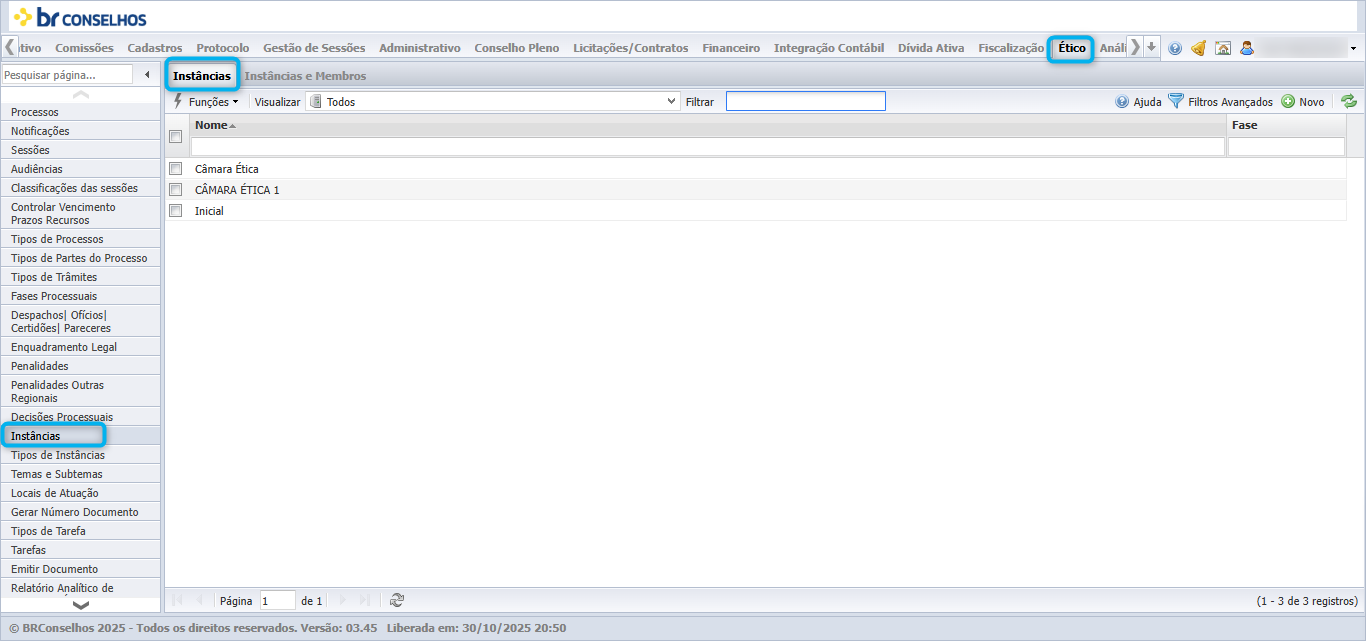The width and height of the screenshot is (1366, 641).
Task: Click the notification bell icon
Action: tap(1198, 48)
